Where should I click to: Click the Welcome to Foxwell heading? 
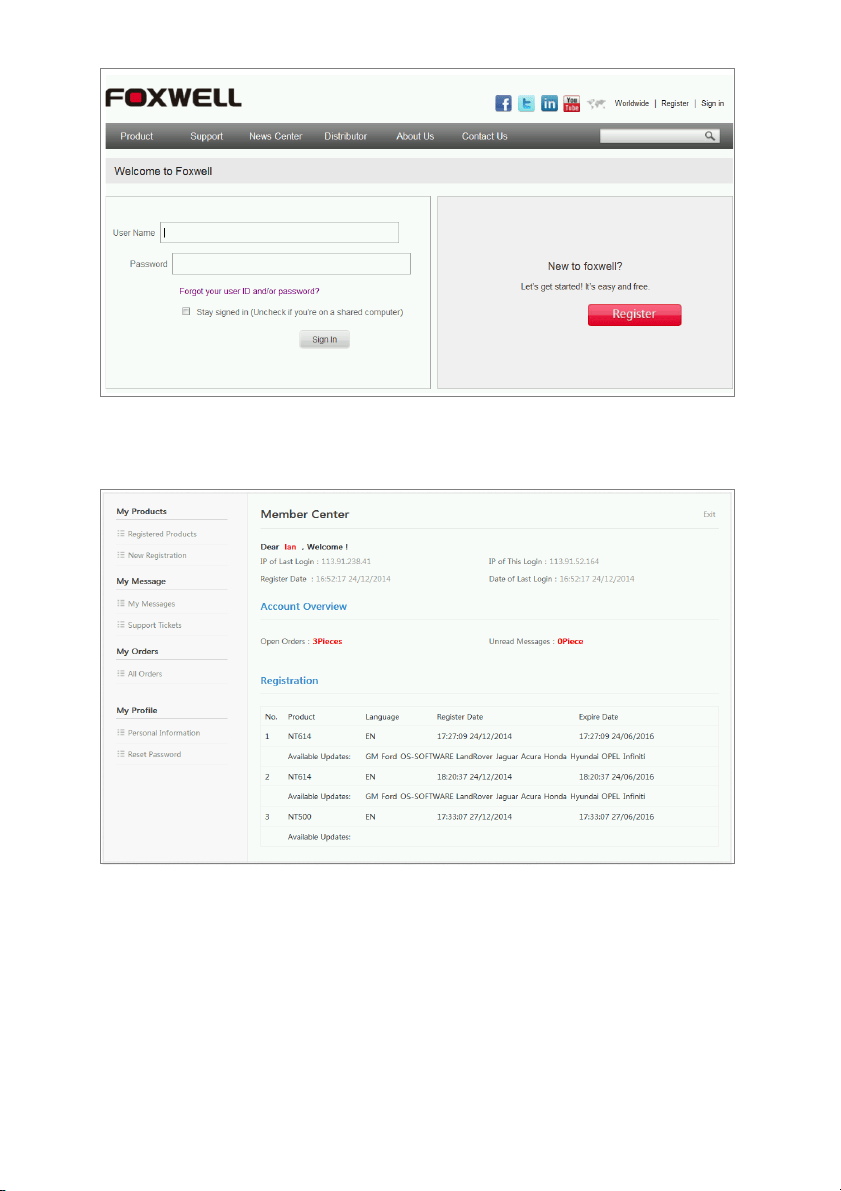(x=163, y=171)
